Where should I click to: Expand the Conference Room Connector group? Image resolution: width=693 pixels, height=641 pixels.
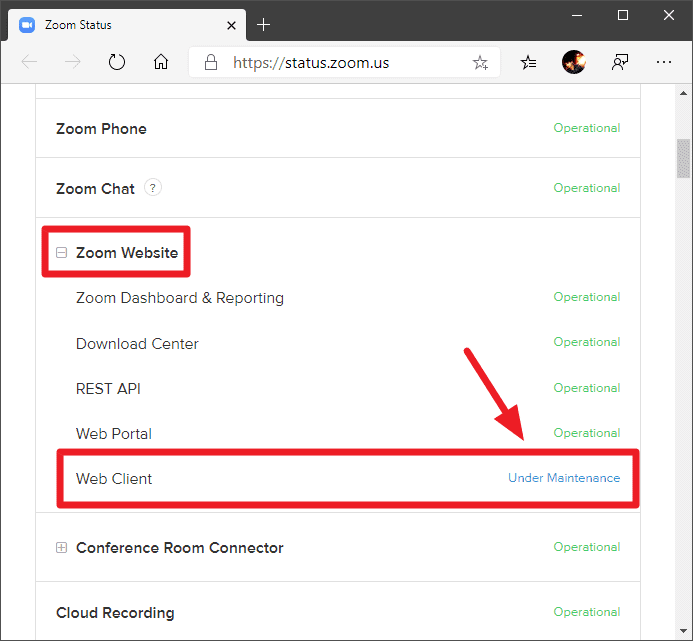coord(61,548)
